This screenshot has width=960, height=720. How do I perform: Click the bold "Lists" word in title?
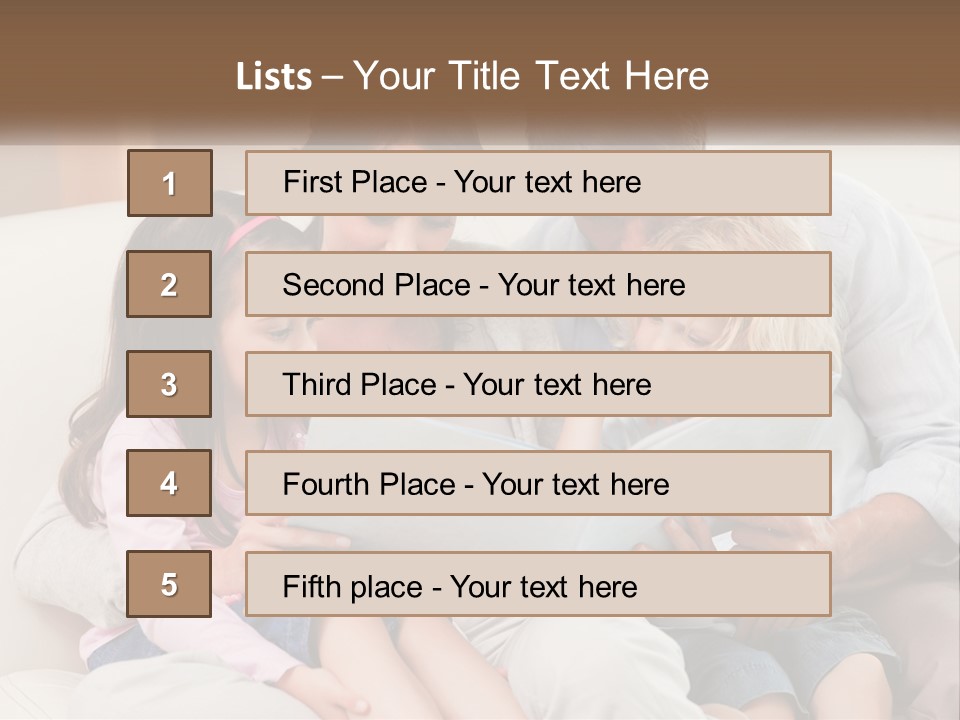(x=273, y=76)
